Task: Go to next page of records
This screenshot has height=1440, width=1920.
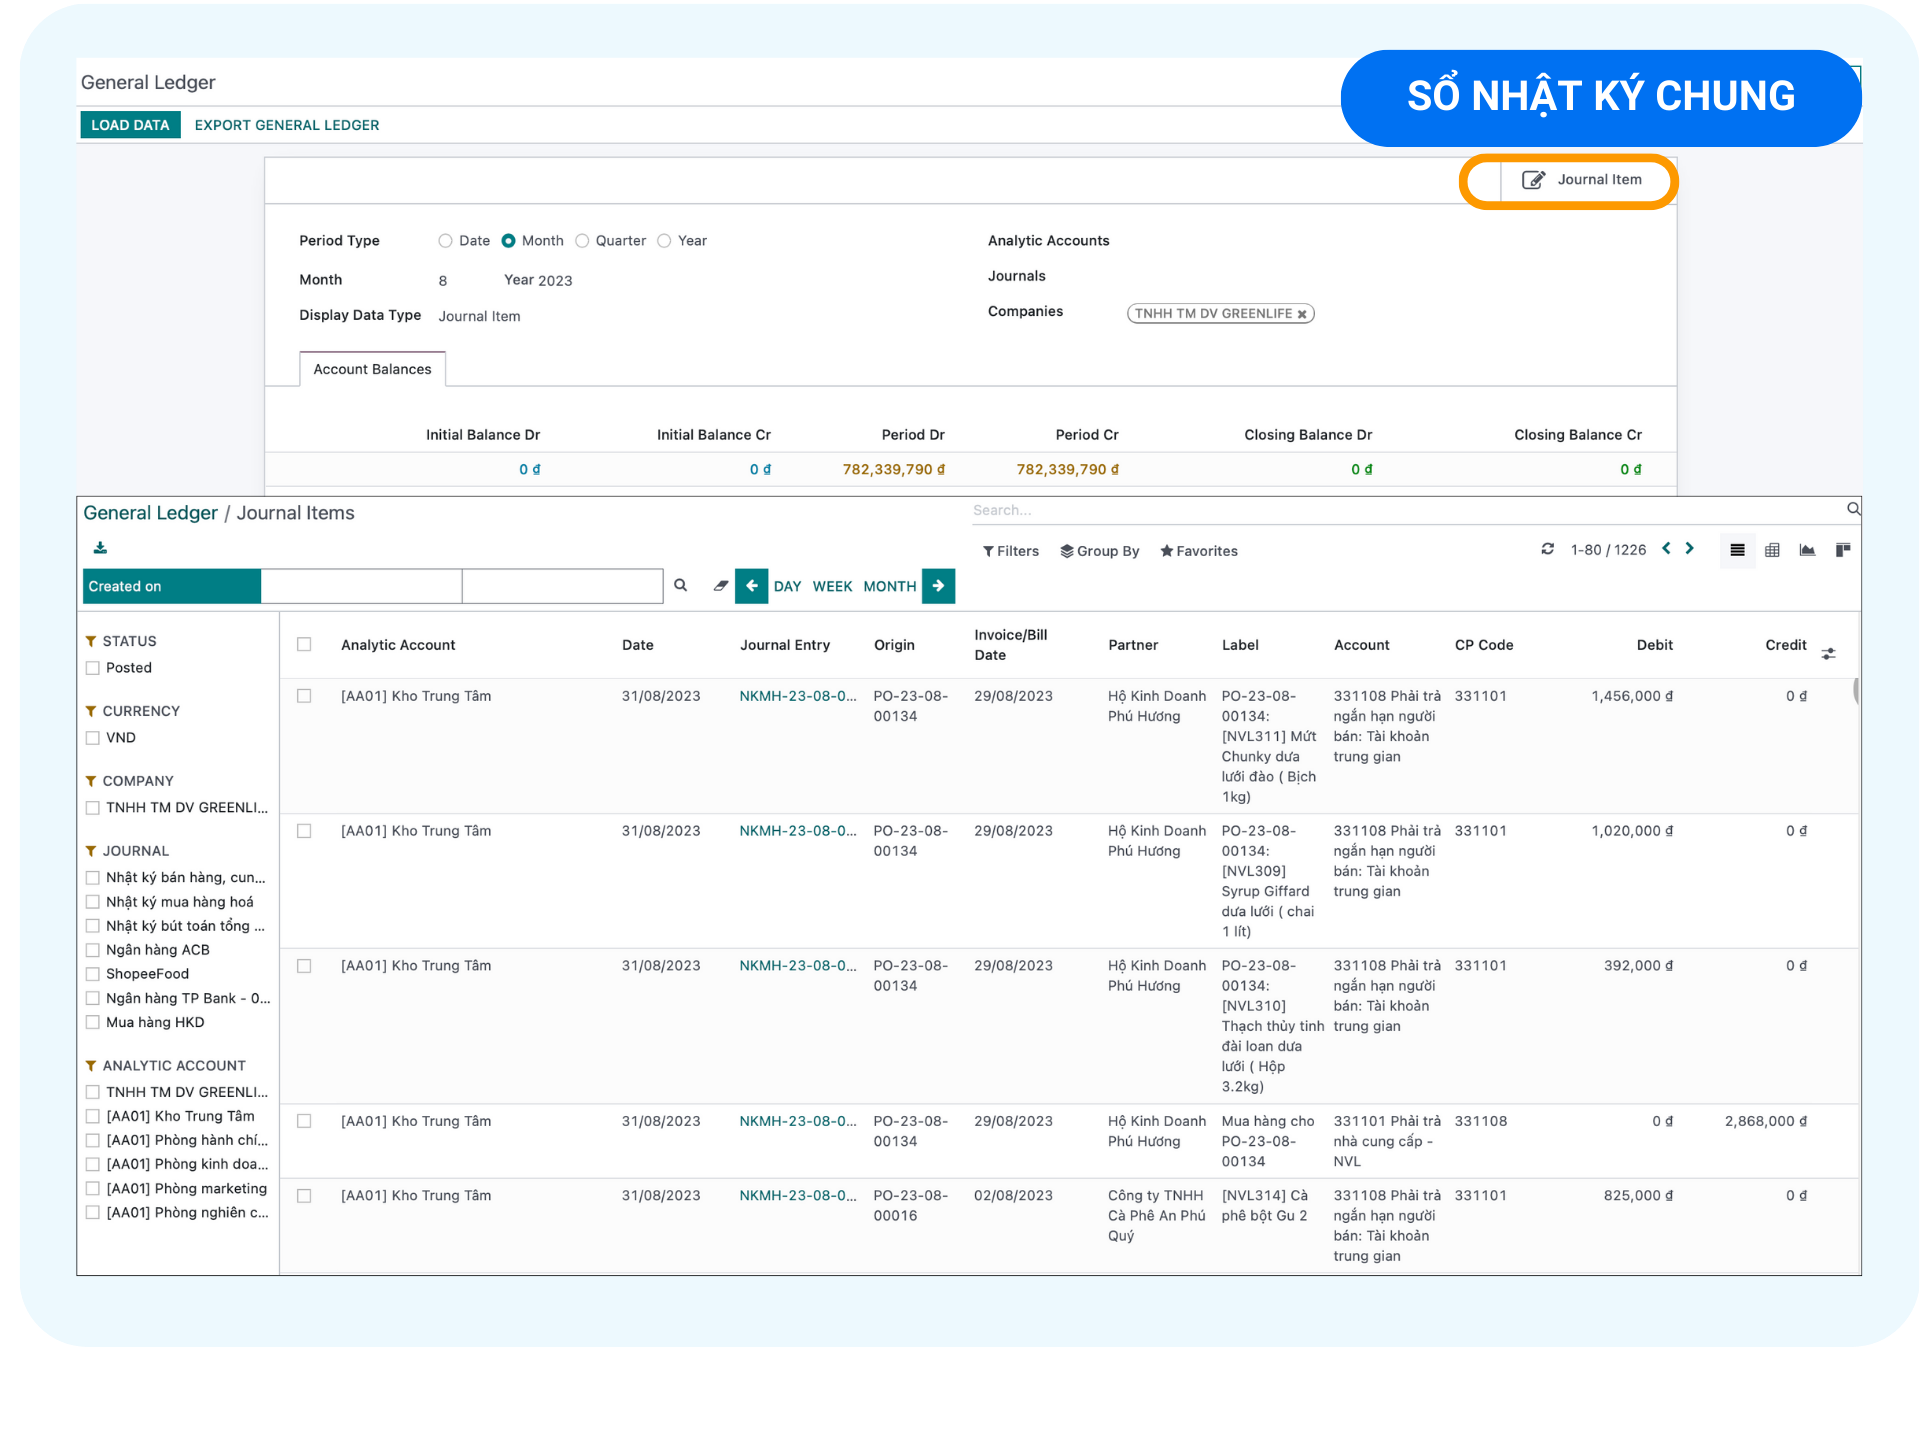Action: (1690, 548)
